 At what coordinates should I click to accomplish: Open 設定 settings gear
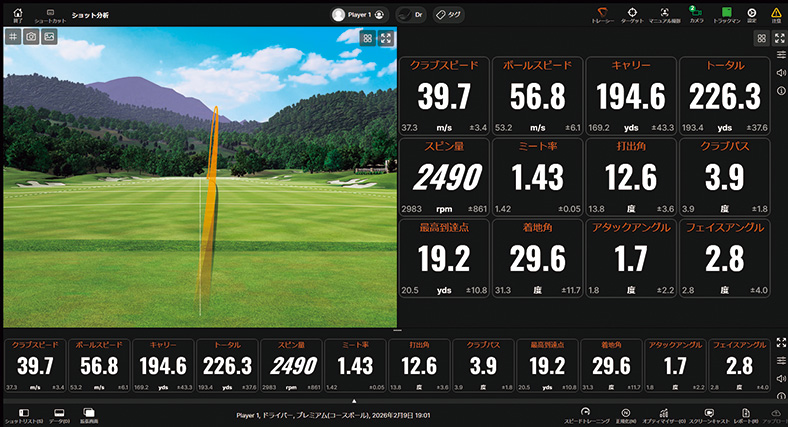pos(752,13)
